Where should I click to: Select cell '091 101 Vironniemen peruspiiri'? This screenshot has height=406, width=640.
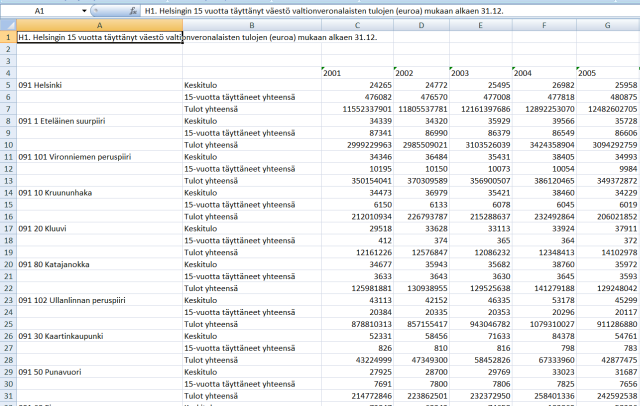pos(100,157)
